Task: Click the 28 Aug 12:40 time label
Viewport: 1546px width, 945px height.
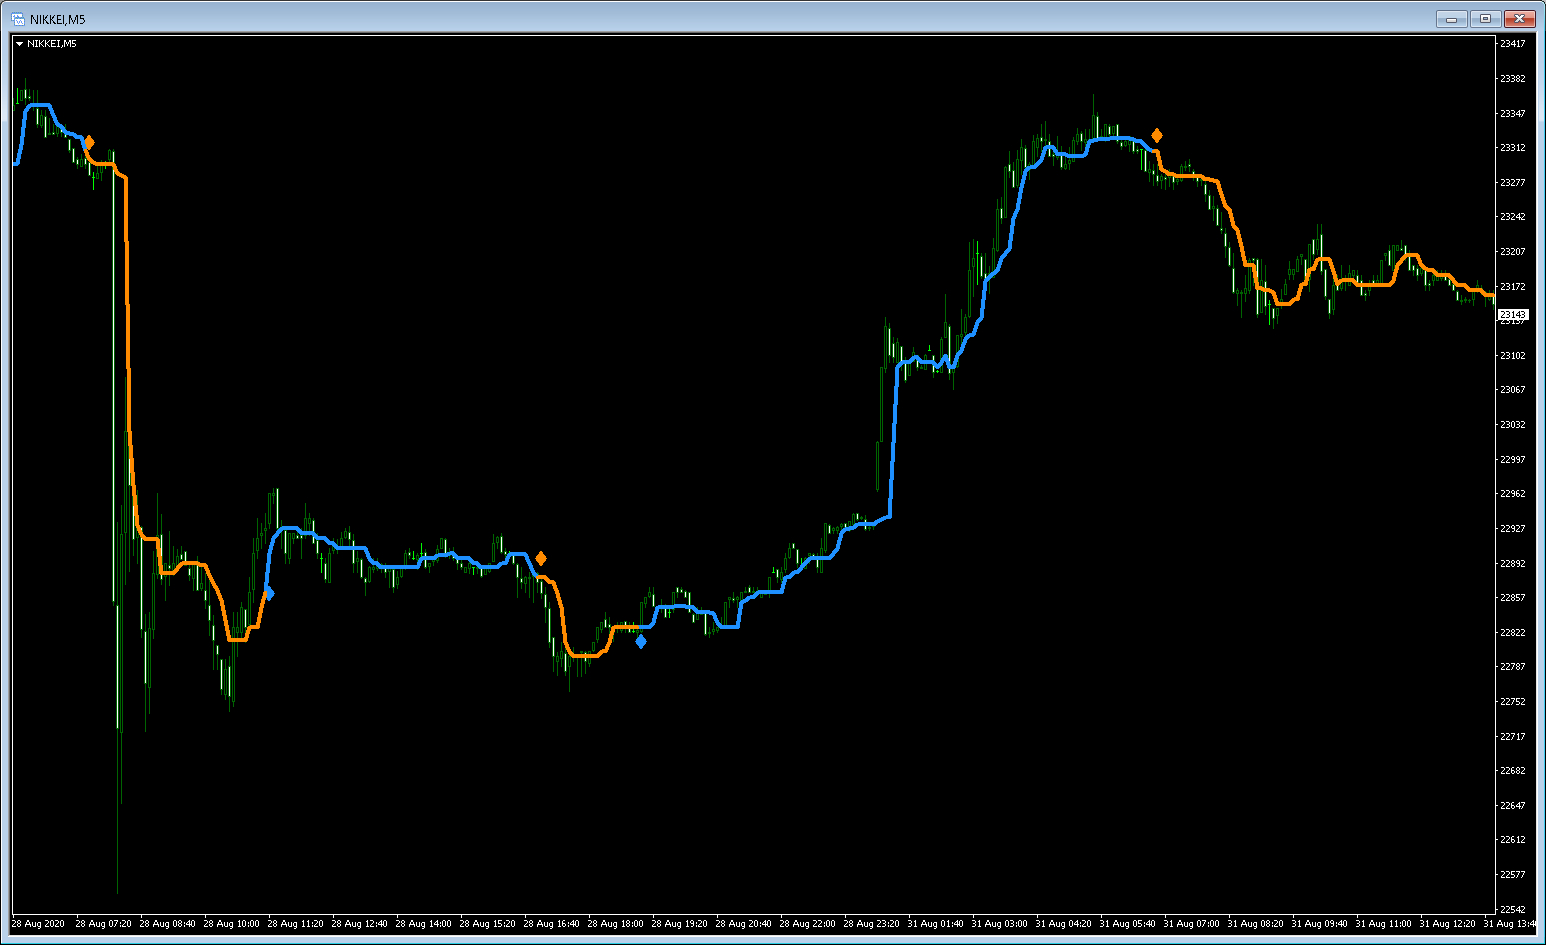Action: [359, 924]
